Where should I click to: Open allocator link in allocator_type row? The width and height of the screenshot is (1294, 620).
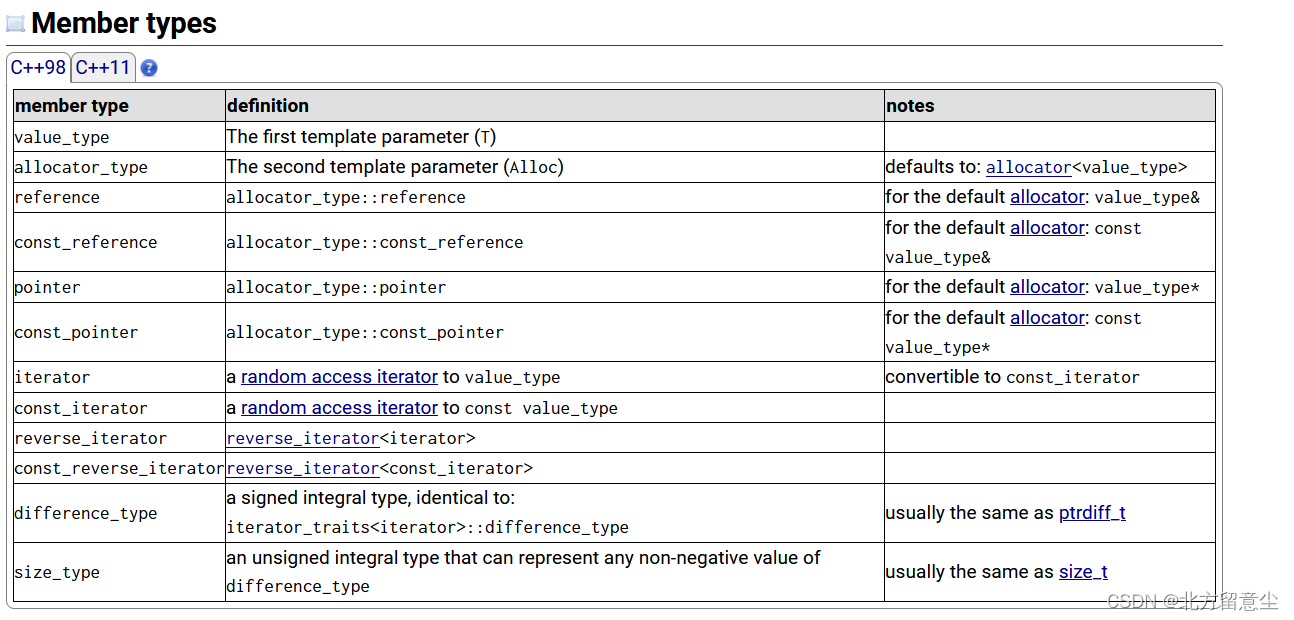pyautogui.click(x=1028, y=167)
